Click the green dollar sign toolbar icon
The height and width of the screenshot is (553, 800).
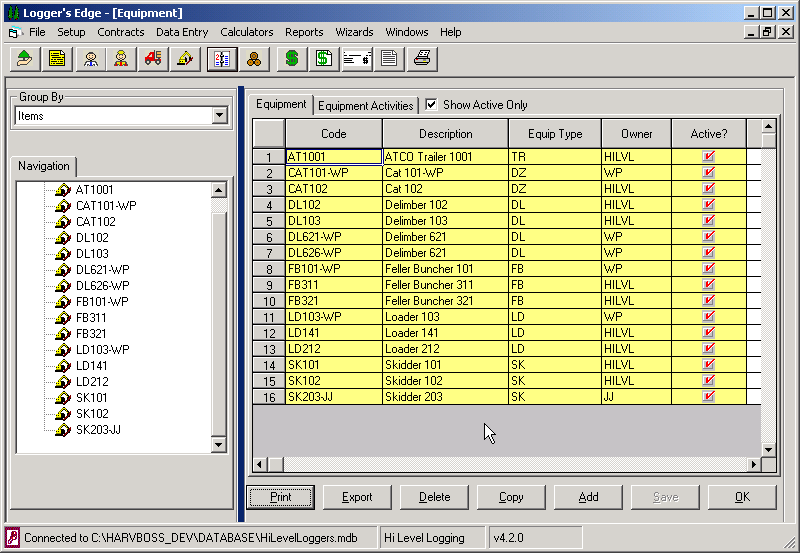[292, 59]
